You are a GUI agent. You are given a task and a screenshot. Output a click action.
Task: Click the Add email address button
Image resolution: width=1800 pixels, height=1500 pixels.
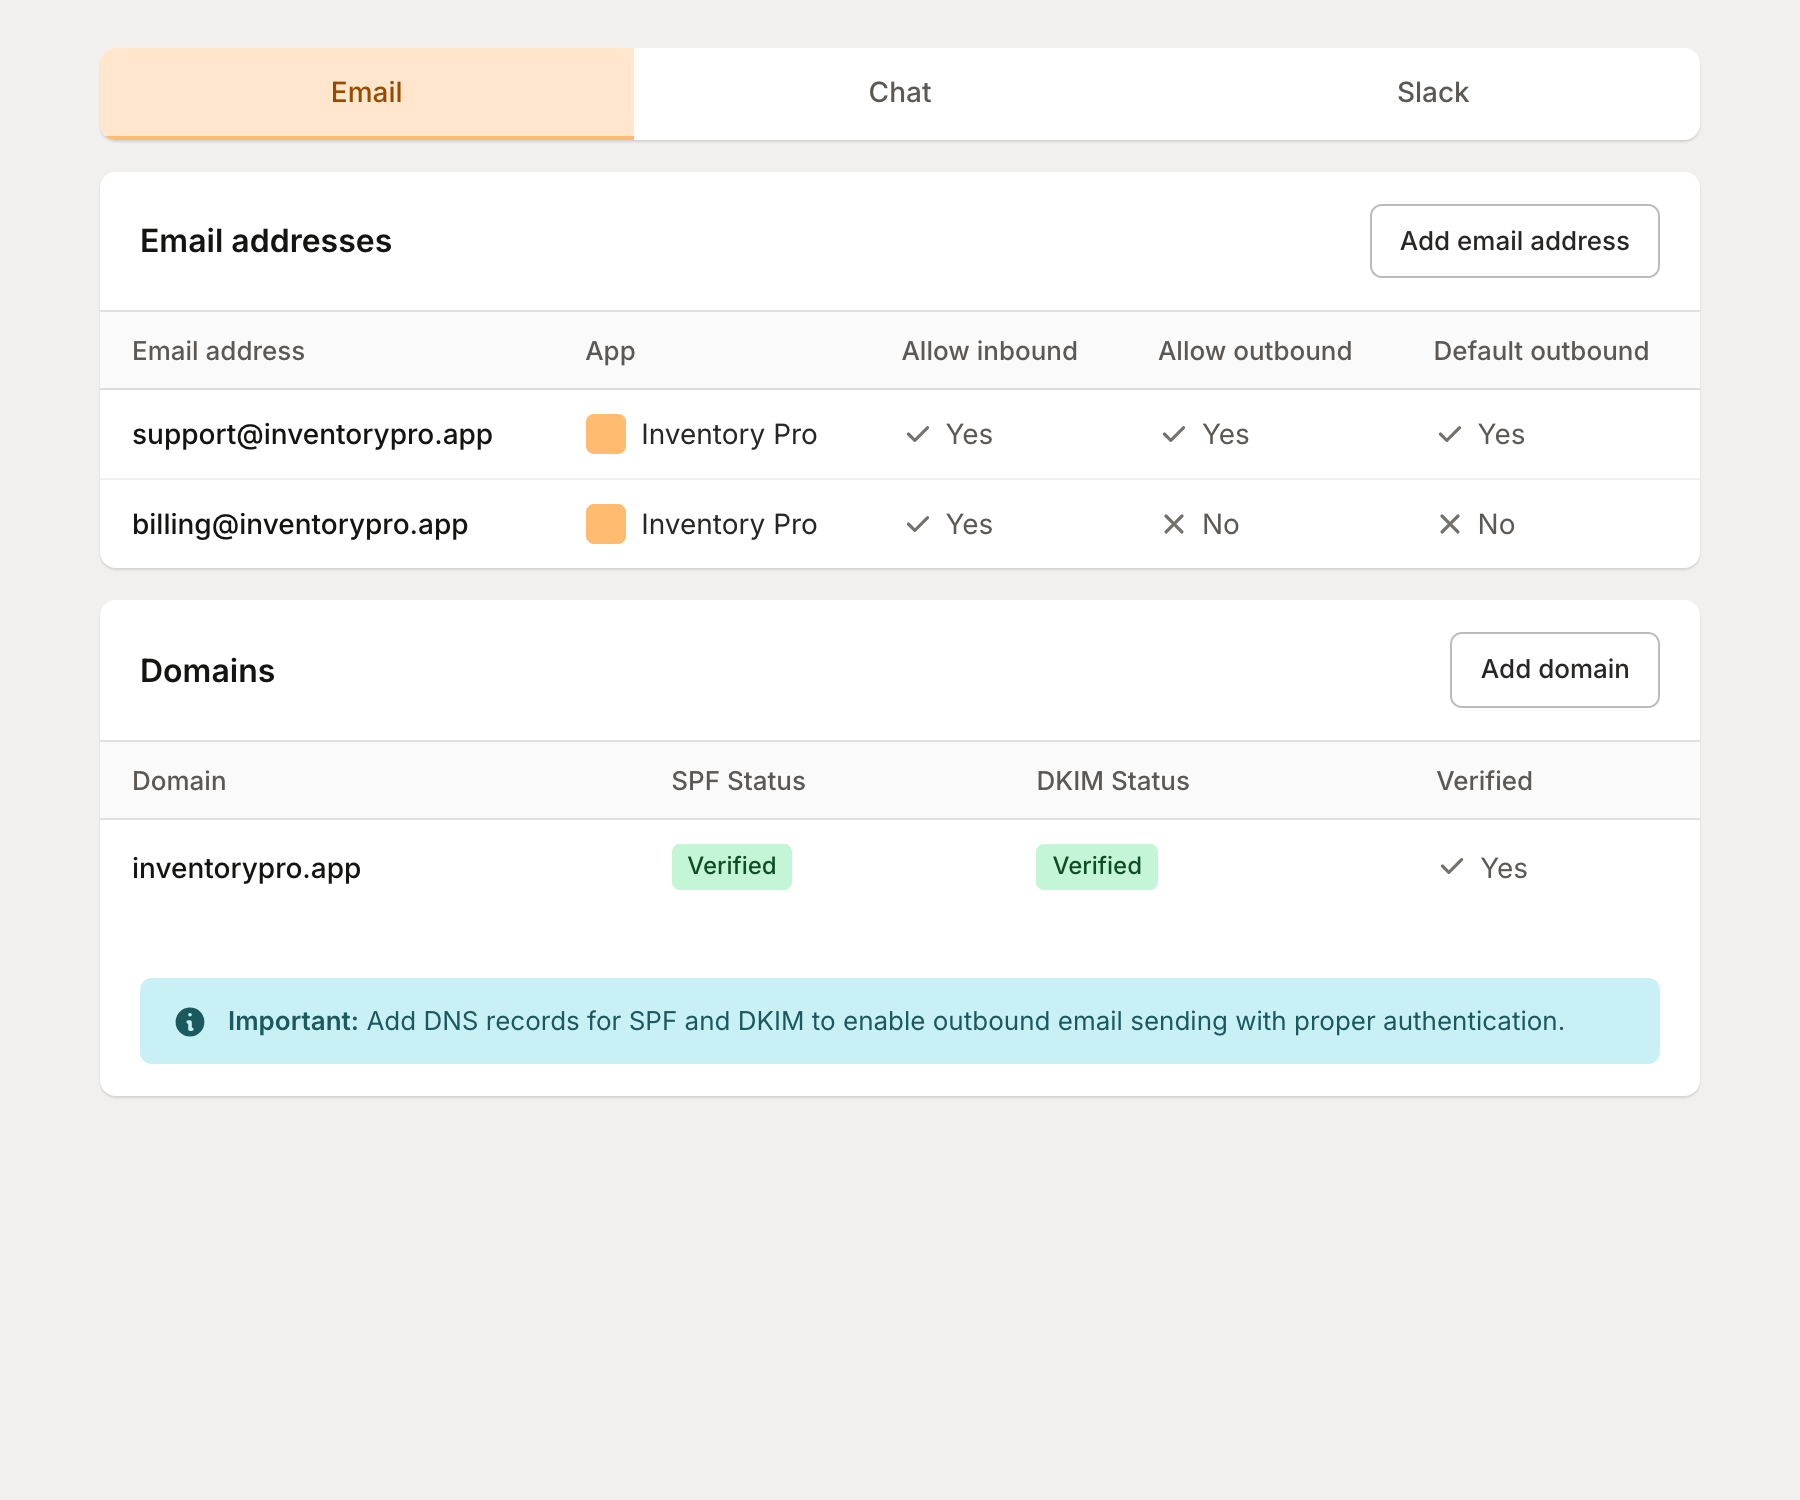tap(1514, 241)
